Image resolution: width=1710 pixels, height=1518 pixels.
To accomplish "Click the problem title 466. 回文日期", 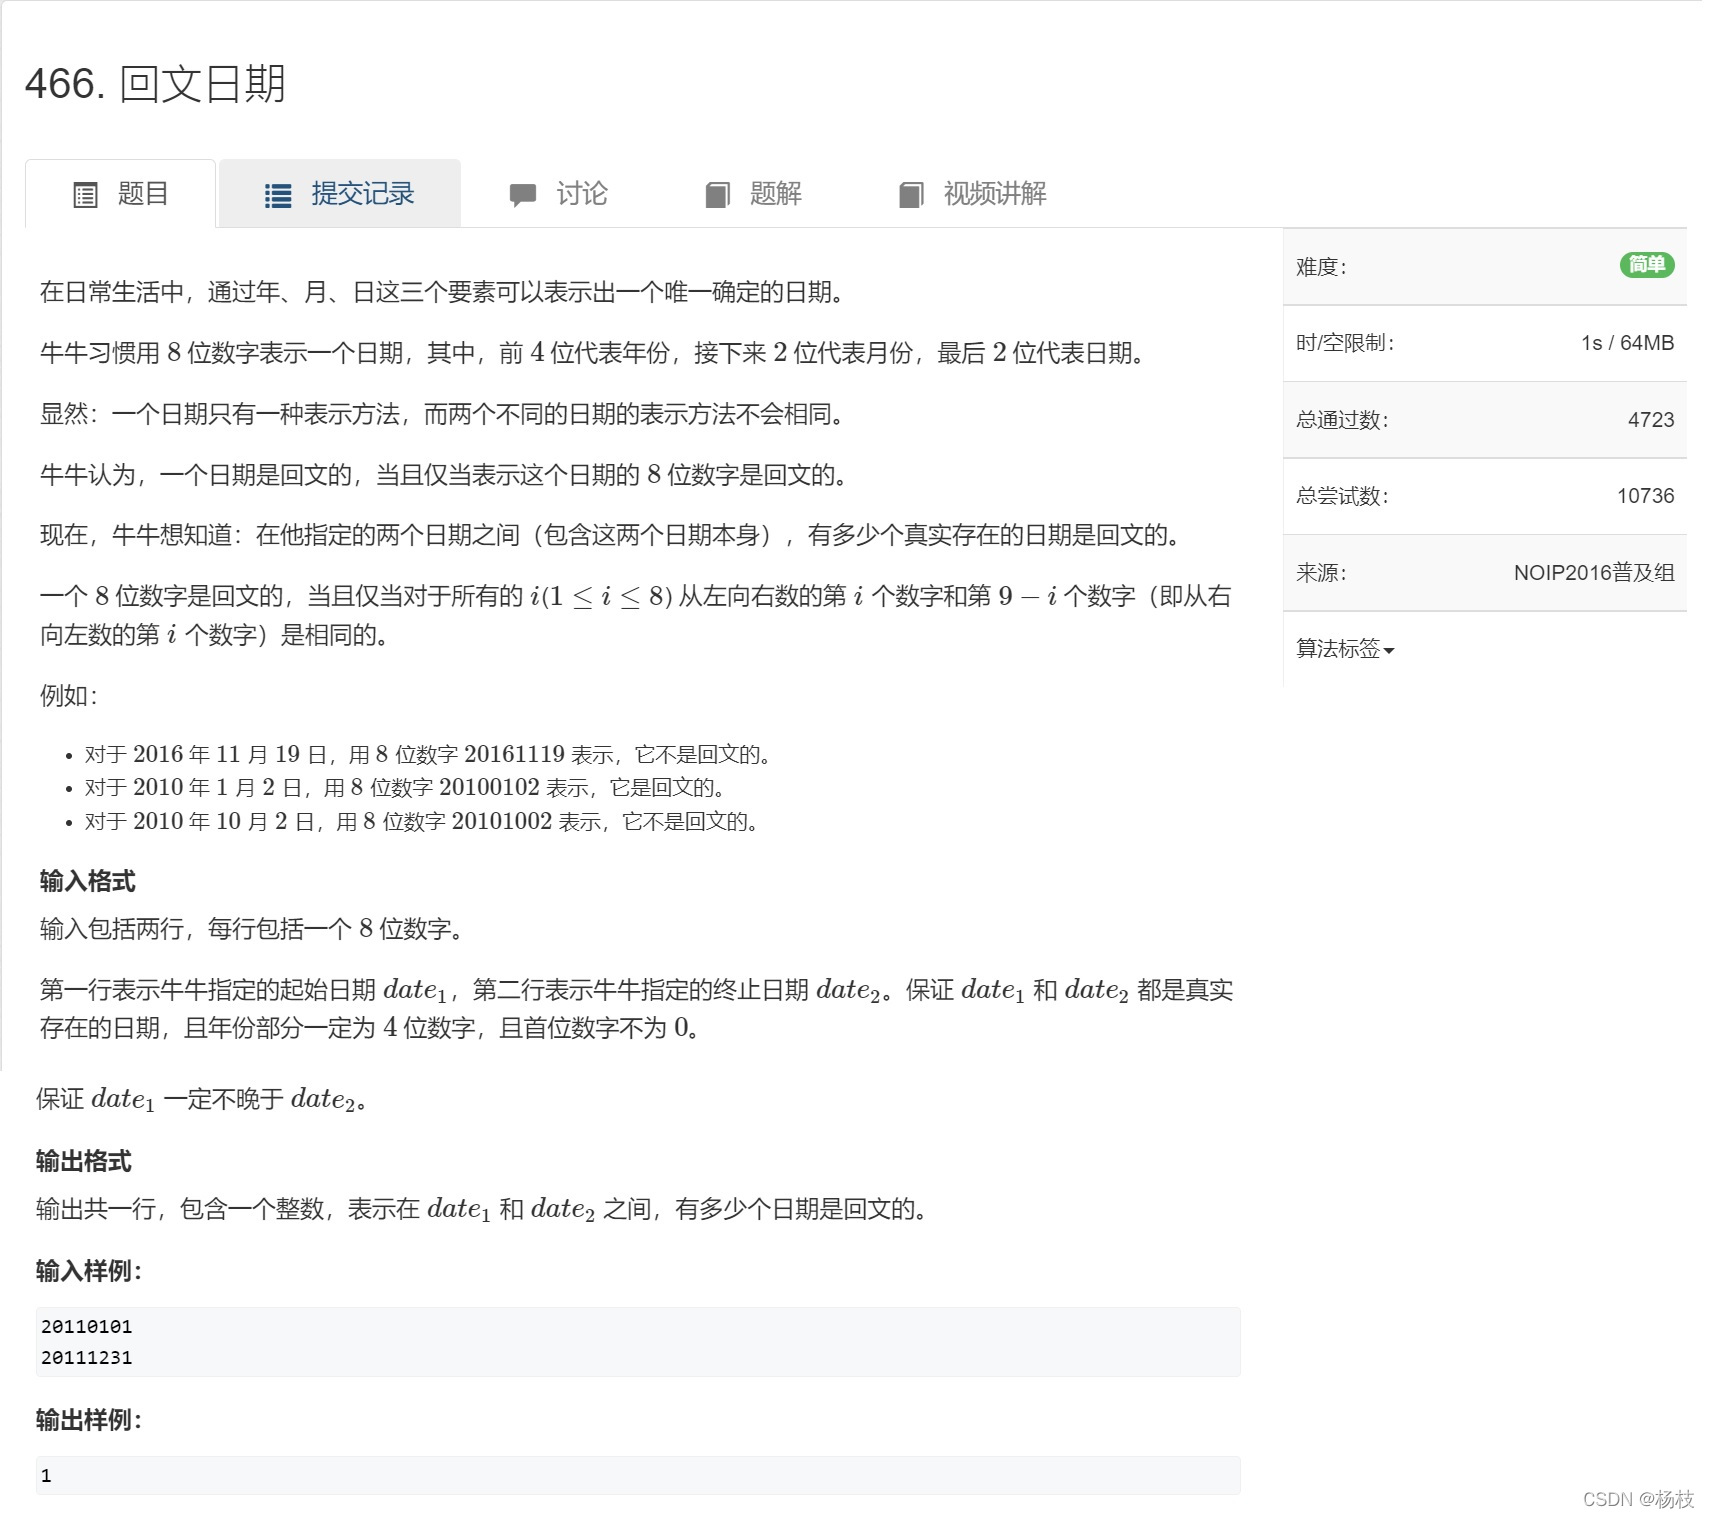I will tap(155, 84).
